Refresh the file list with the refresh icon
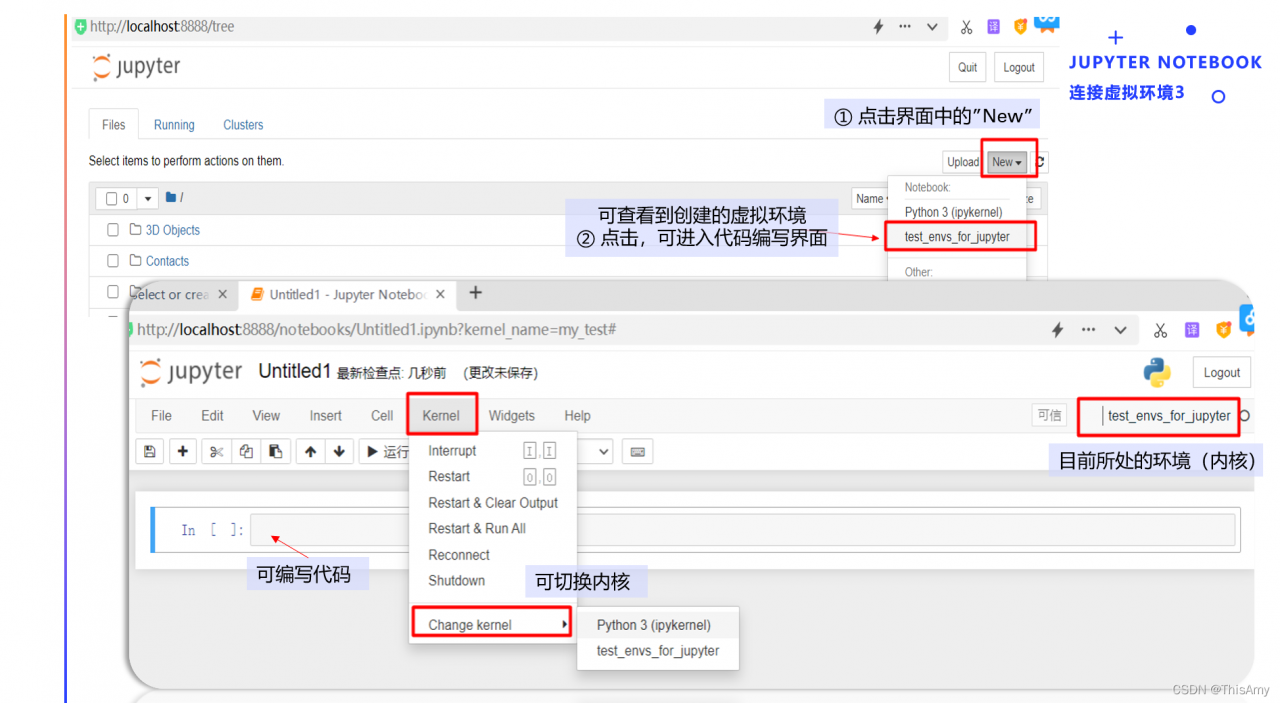This screenshot has height=703, width=1280. click(1040, 162)
